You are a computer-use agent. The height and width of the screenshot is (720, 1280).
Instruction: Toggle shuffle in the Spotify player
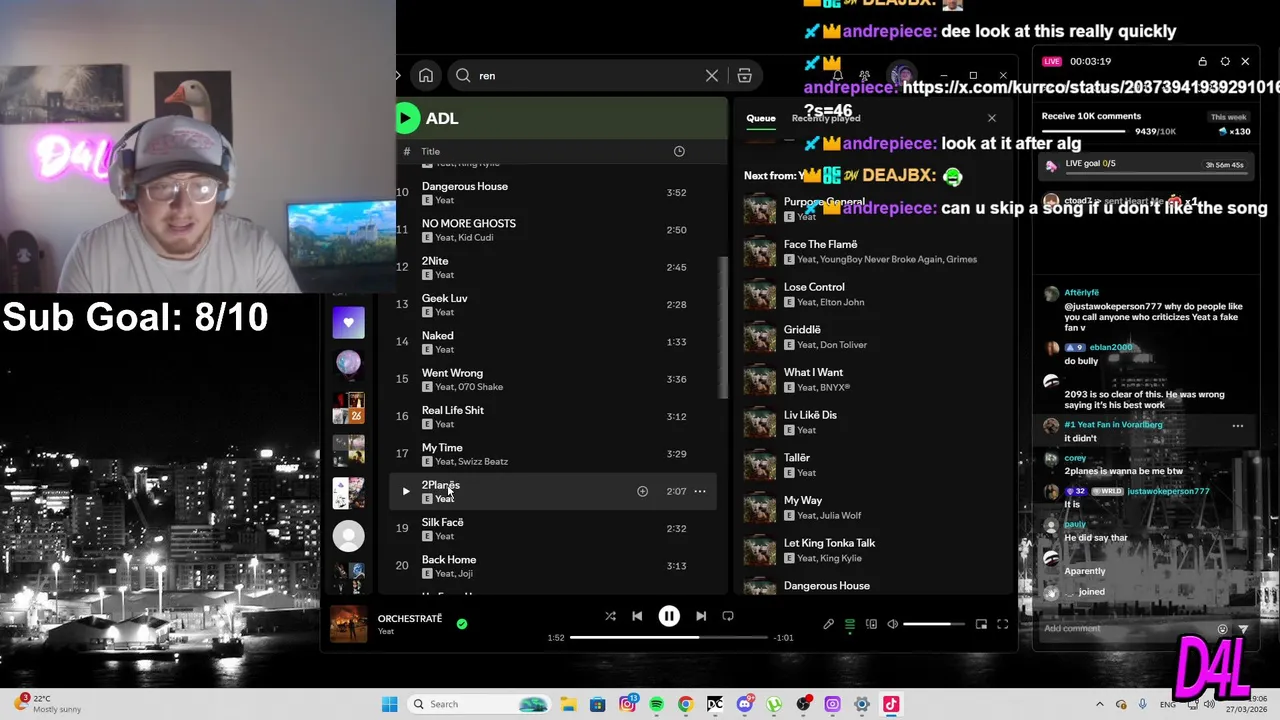pos(610,616)
